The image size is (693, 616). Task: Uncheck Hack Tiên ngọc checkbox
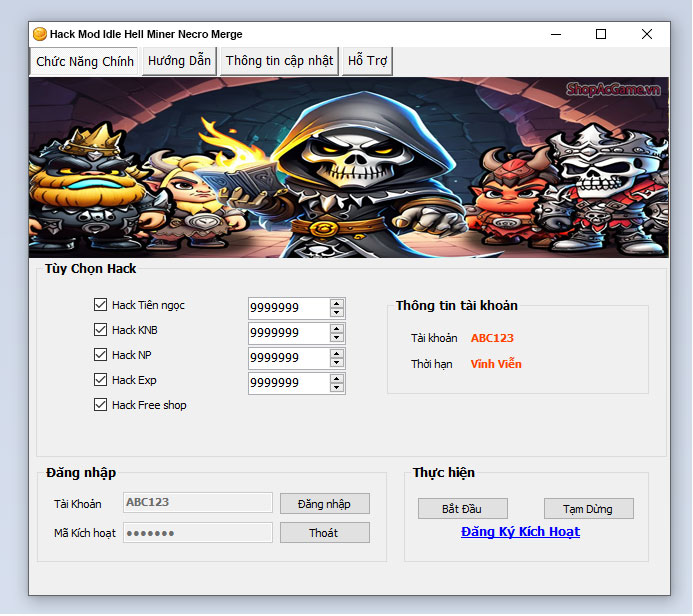tap(100, 305)
